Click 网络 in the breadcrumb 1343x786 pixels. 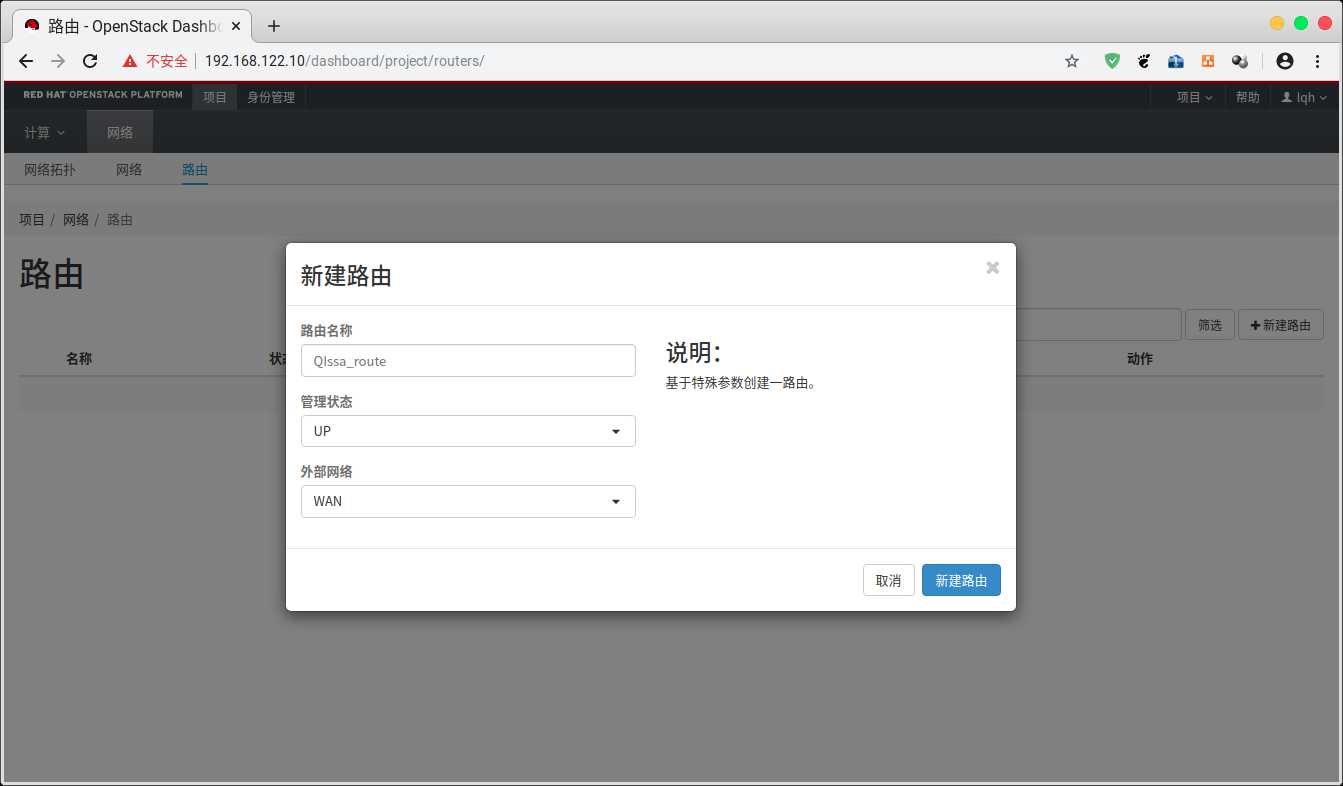point(76,219)
